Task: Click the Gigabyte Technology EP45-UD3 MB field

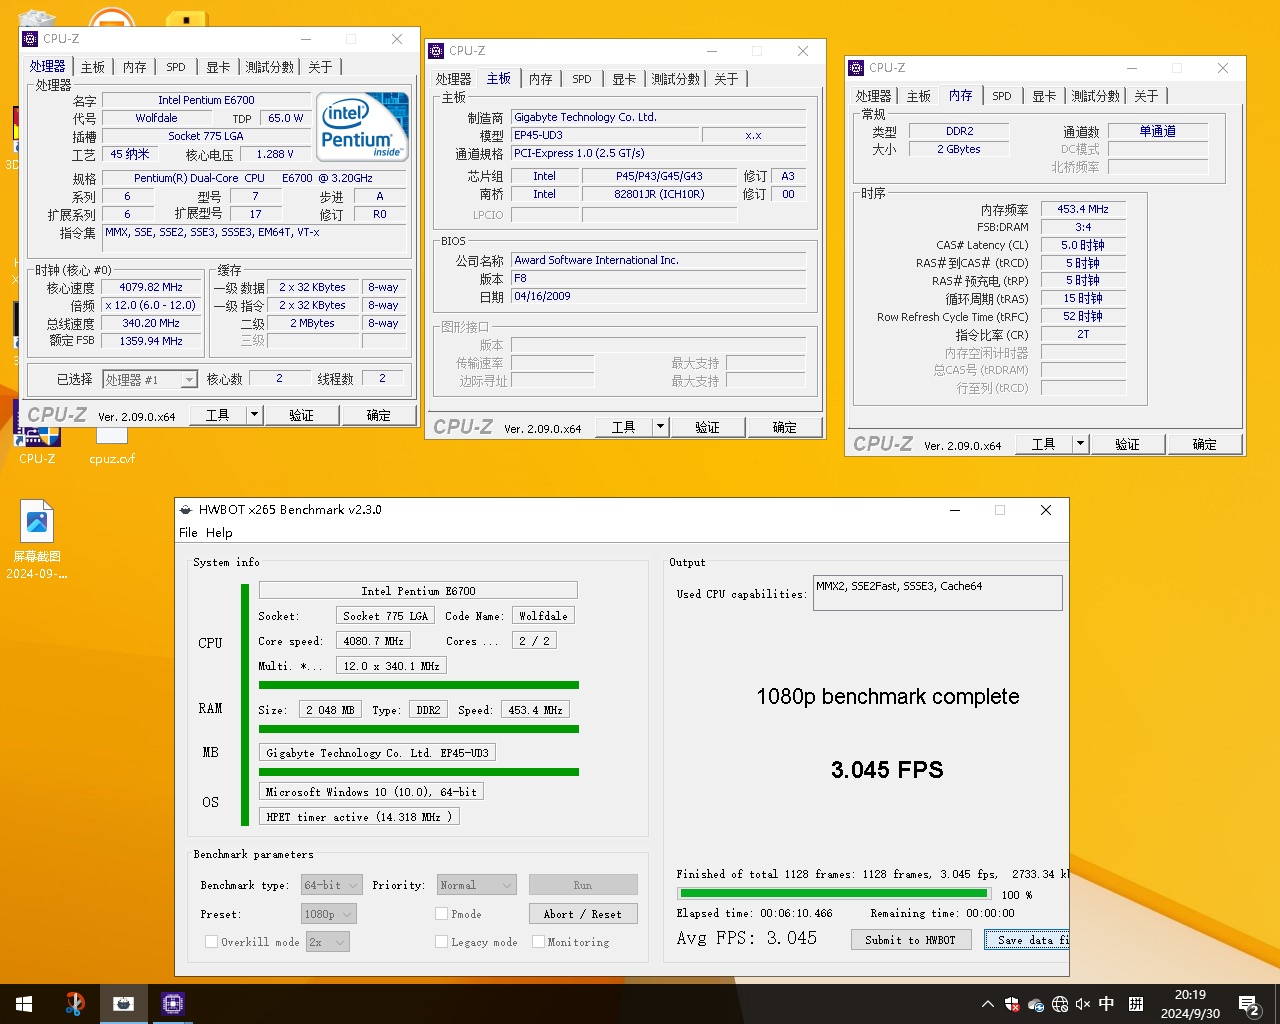Action: pyautogui.click(x=377, y=753)
